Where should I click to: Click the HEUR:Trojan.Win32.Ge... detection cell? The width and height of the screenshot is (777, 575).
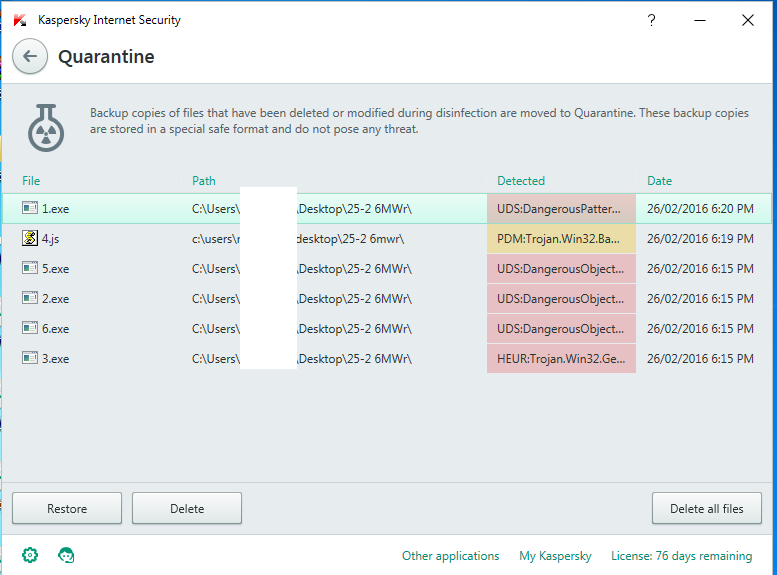click(x=561, y=358)
